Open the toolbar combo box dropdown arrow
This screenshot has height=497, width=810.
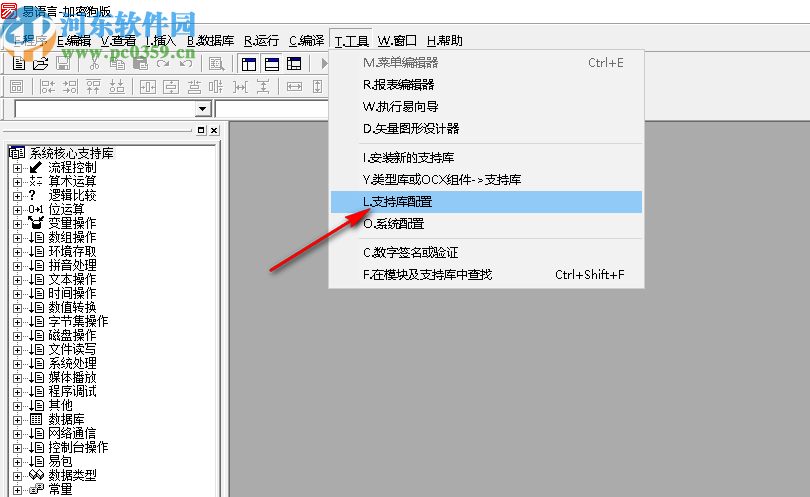(x=202, y=109)
